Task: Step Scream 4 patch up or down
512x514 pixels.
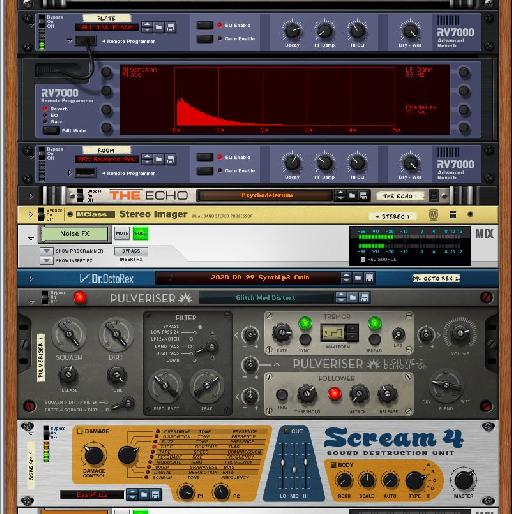Action: click(132, 494)
